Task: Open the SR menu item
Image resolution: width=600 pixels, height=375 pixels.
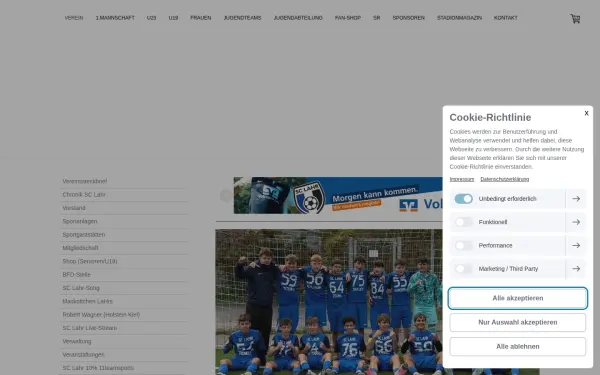Action: pyautogui.click(x=377, y=18)
